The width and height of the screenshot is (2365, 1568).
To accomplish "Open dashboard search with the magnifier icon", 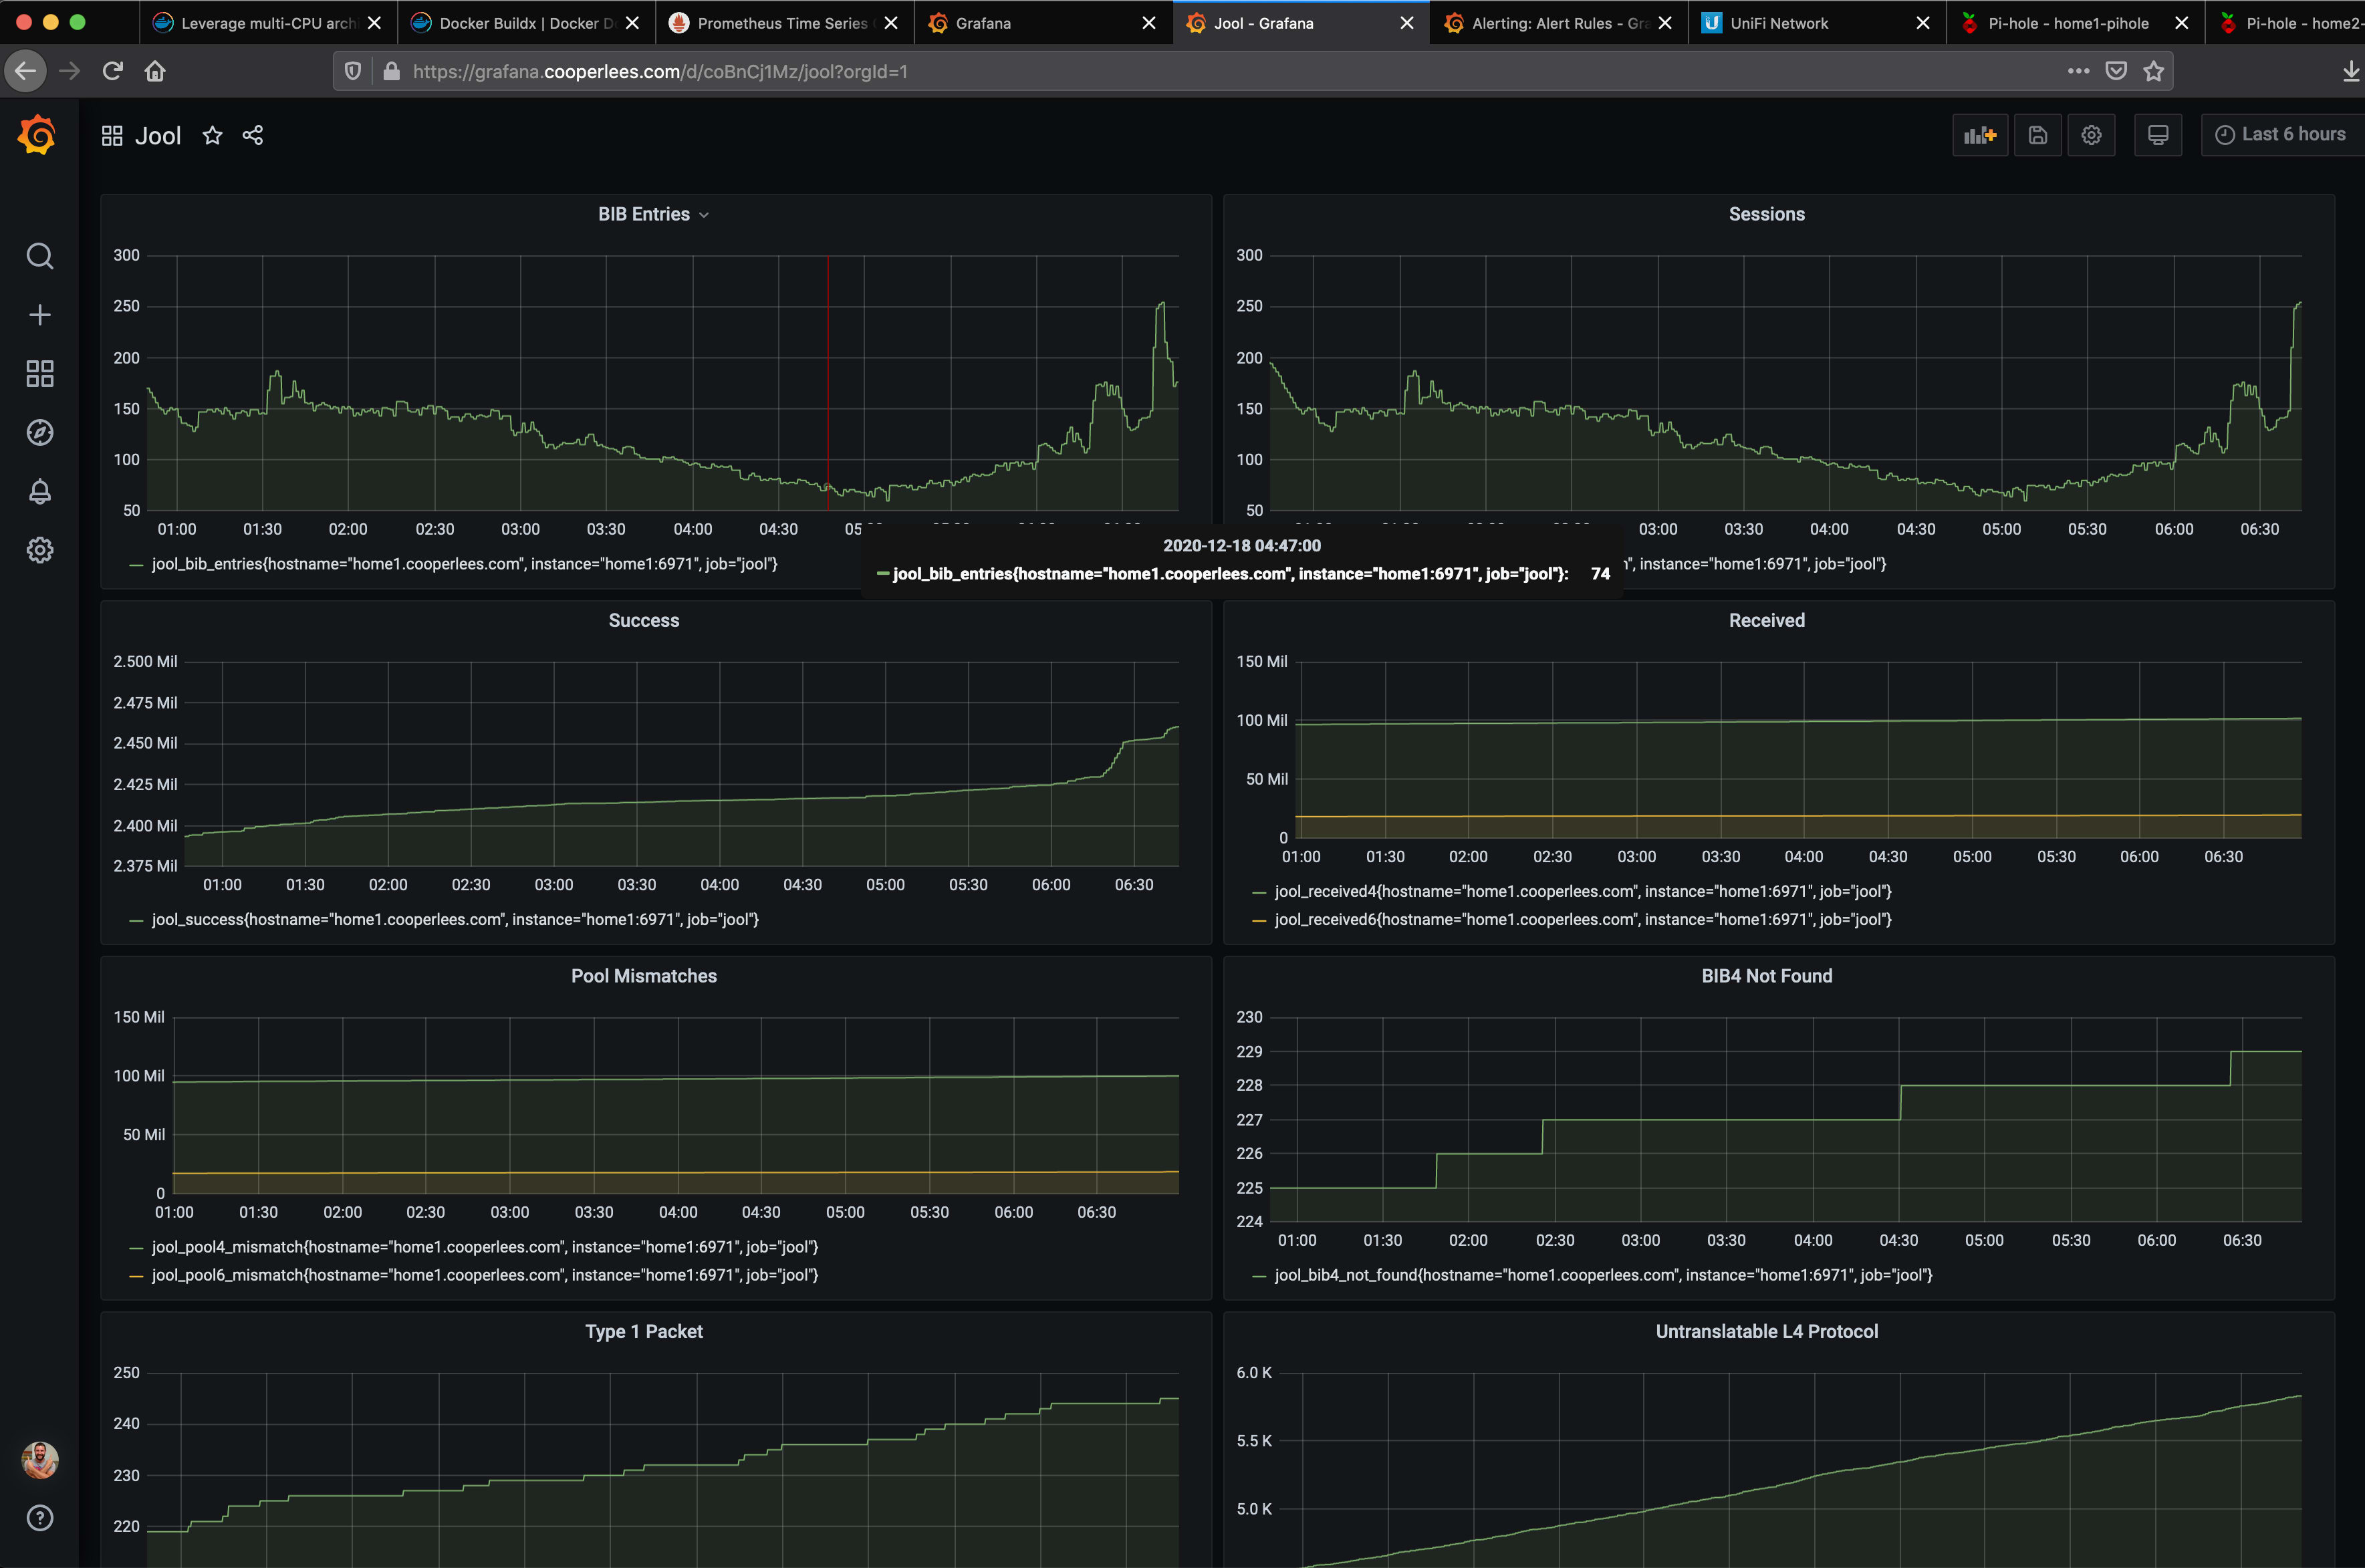I will pyautogui.click(x=39, y=256).
